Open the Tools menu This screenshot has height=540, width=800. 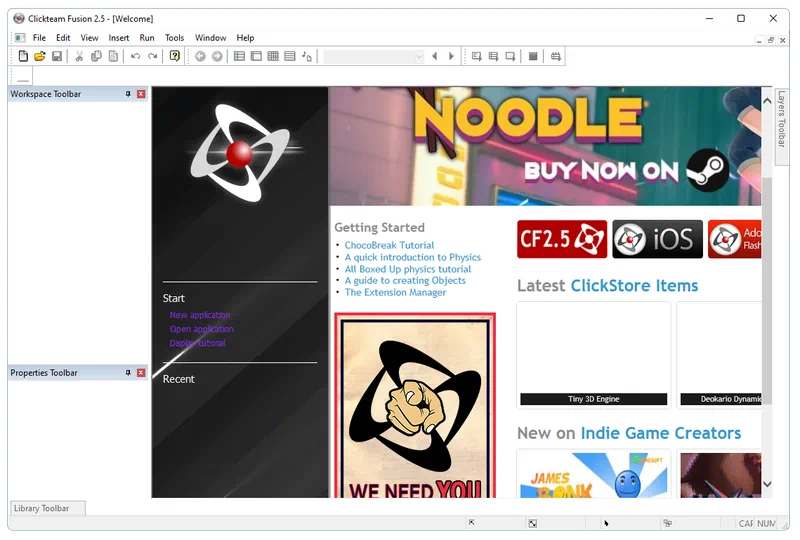174,38
